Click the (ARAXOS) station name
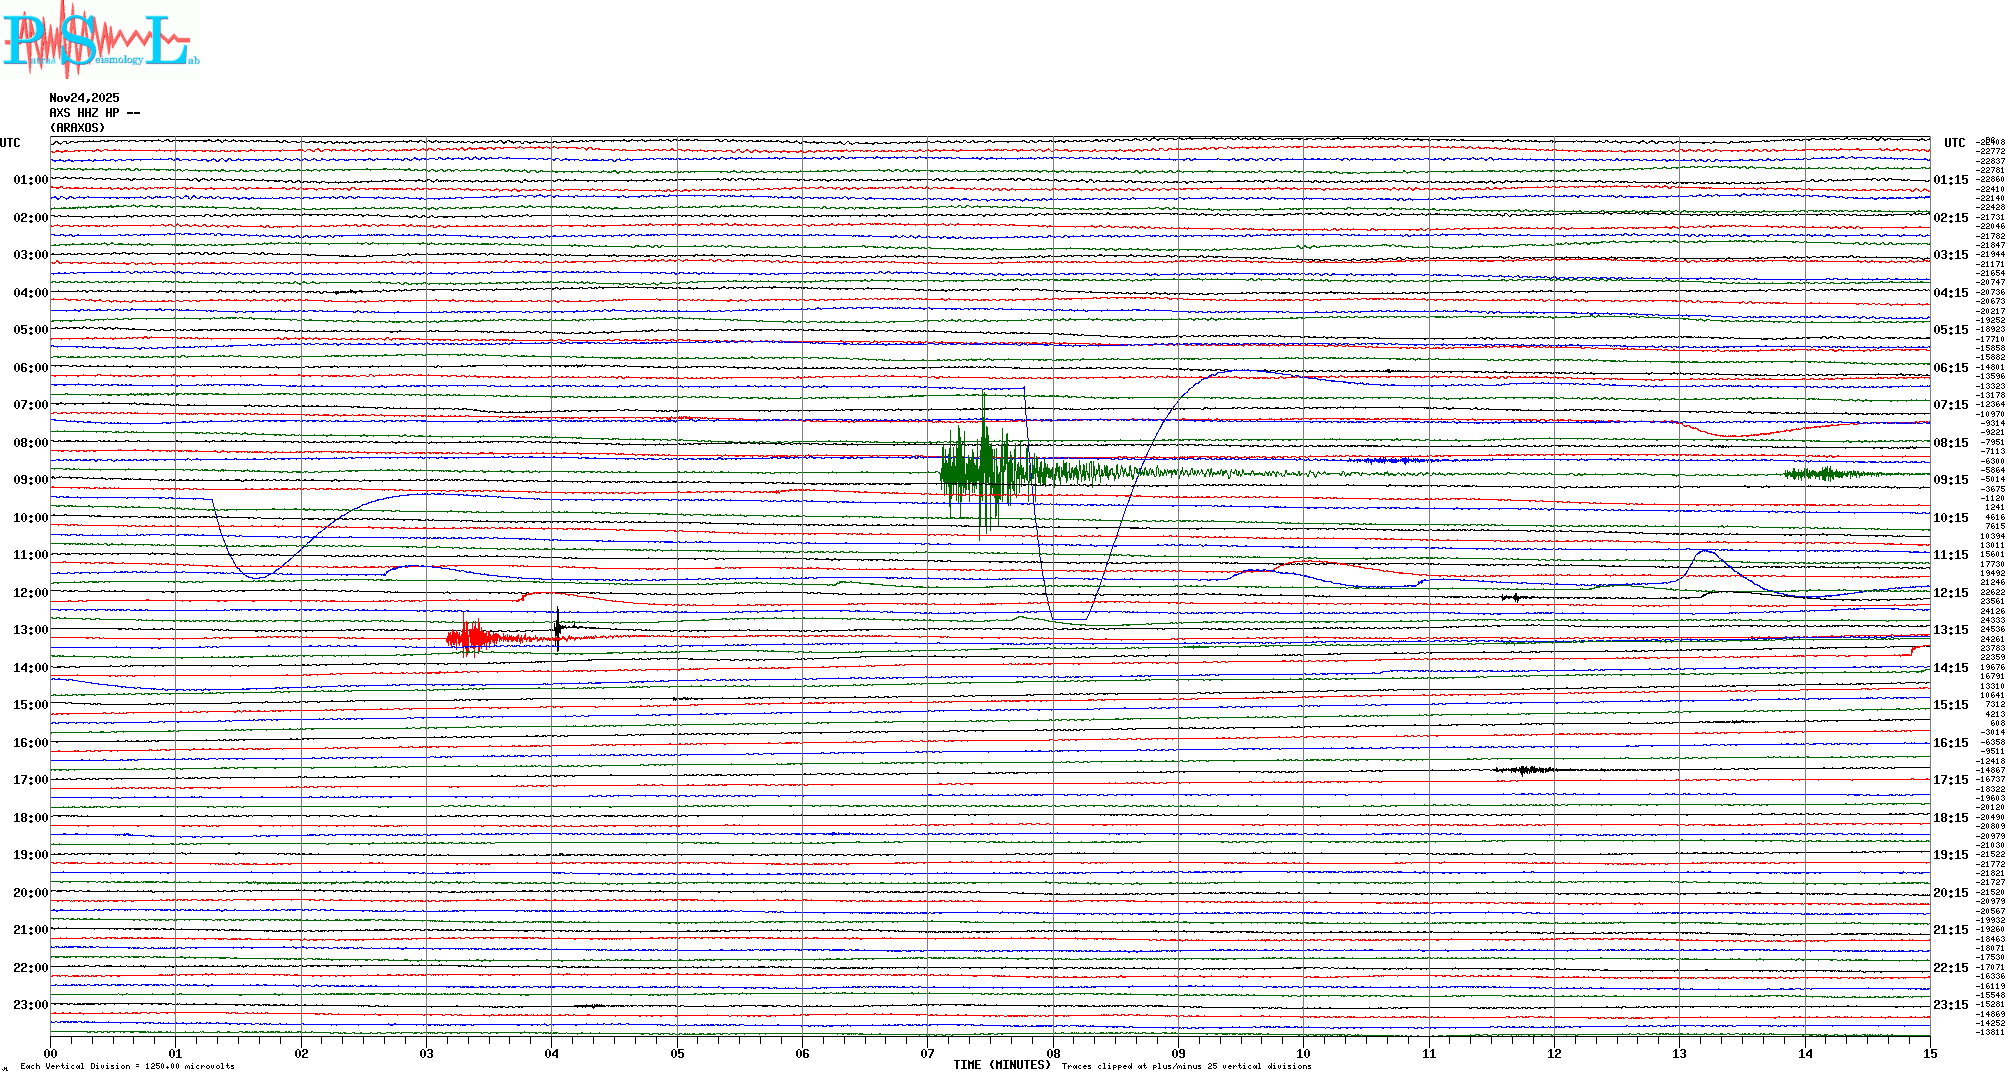Screen dimensions: 2010x1080 tap(77, 128)
